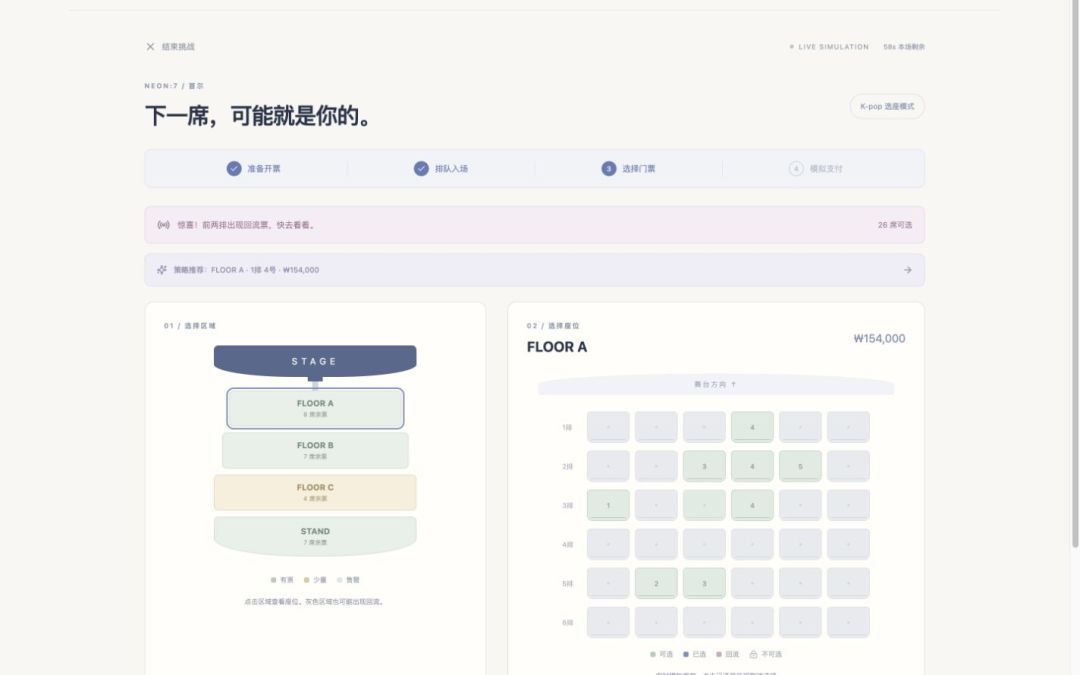Click the lock icon next to 不可选 in legend
This screenshot has height=675, width=1080.
[754, 654]
